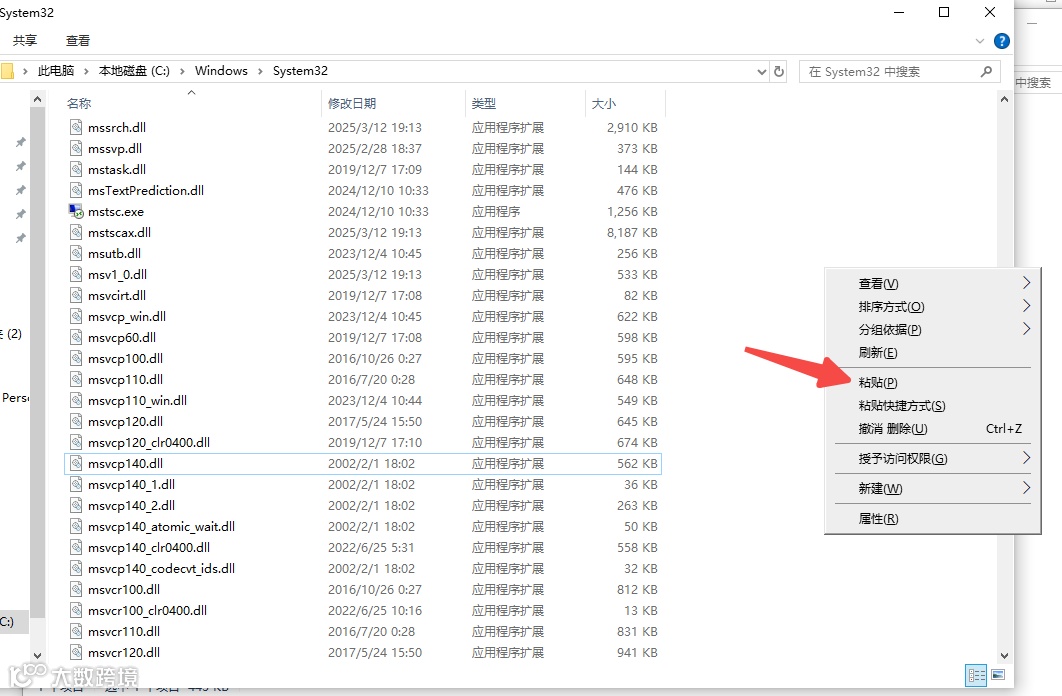Click the mstask.dll file icon
Screen dimensions: 1062x696
tap(76, 169)
